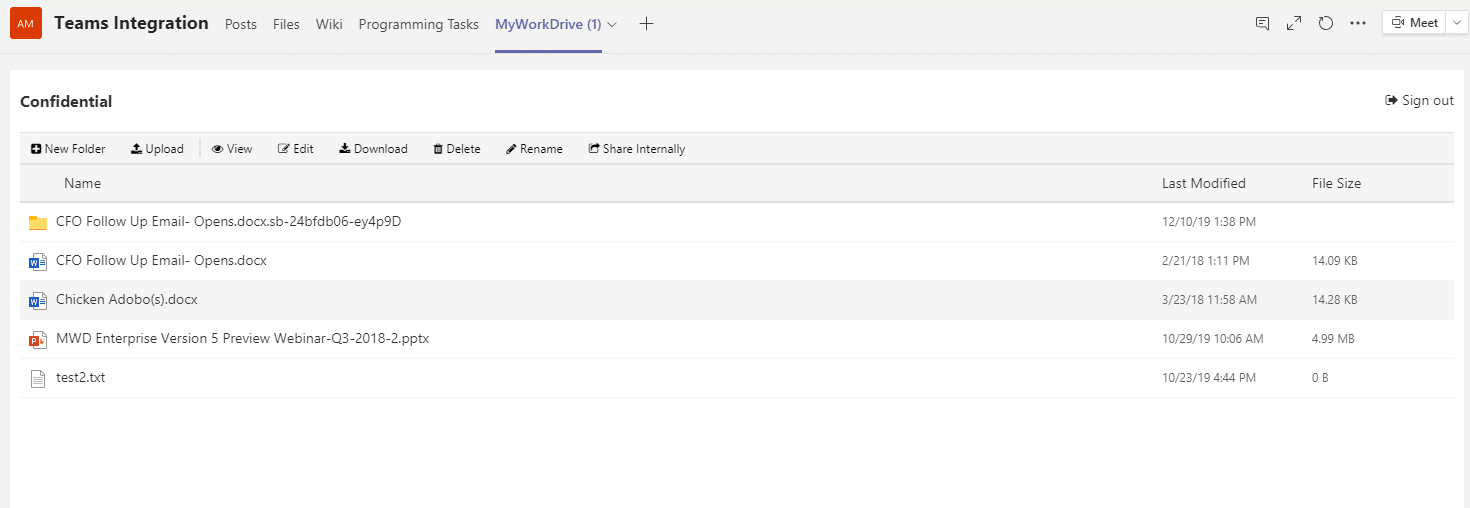Open the conversation chat icon
Image resolution: width=1470 pixels, height=508 pixels.
click(1262, 23)
